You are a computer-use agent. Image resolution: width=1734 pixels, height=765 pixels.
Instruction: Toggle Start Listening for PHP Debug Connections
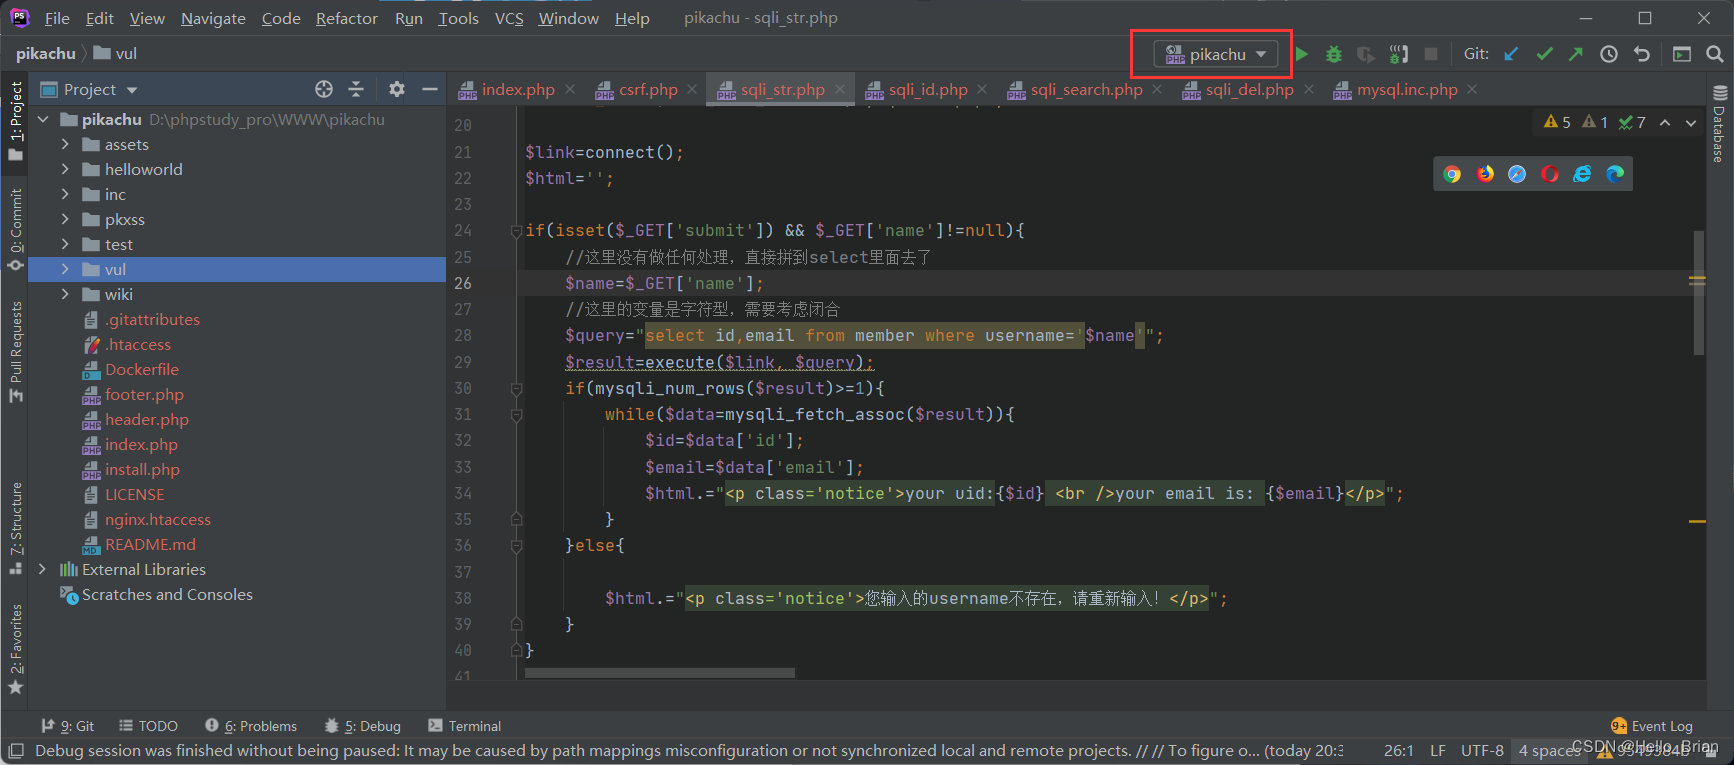1398,54
